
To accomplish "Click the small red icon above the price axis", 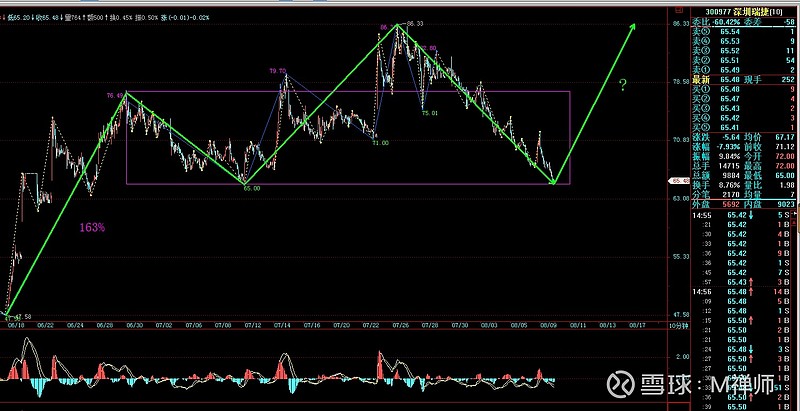I will click(678, 9).
